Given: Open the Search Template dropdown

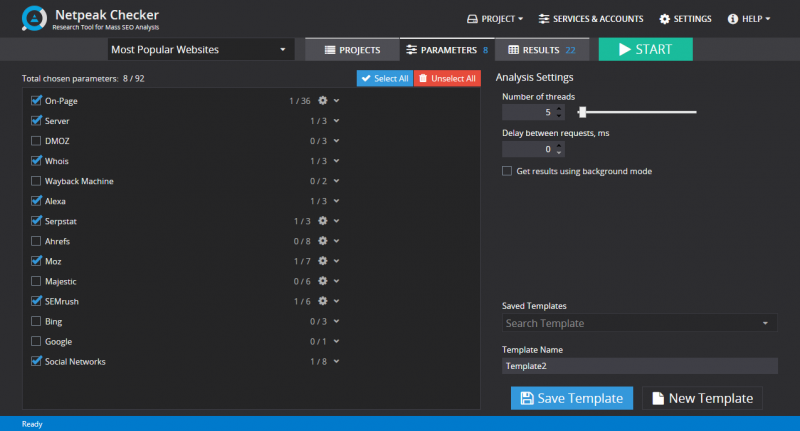Looking at the screenshot, I should [639, 323].
